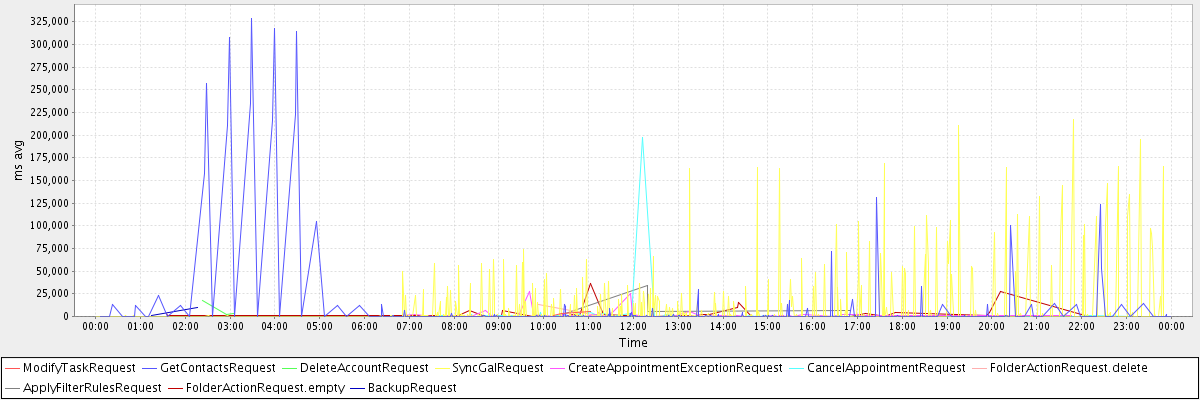Screen dimensions: 1200x400
Task: Select the 18:00 time axis label
Action: pos(902,326)
